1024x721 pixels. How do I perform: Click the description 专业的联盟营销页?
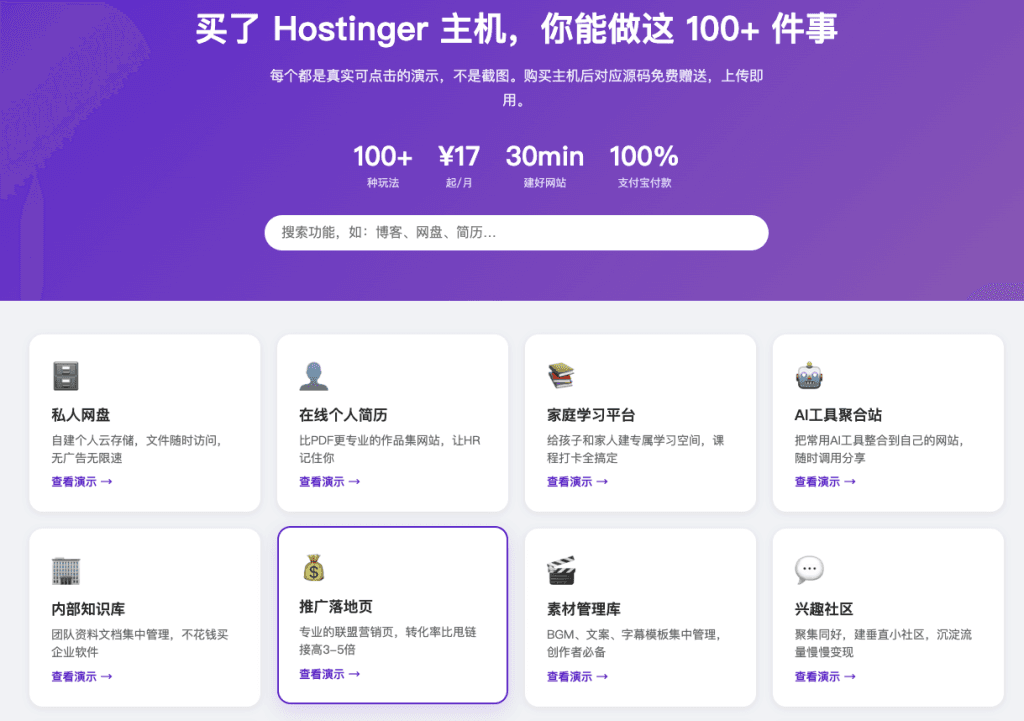click(387, 641)
